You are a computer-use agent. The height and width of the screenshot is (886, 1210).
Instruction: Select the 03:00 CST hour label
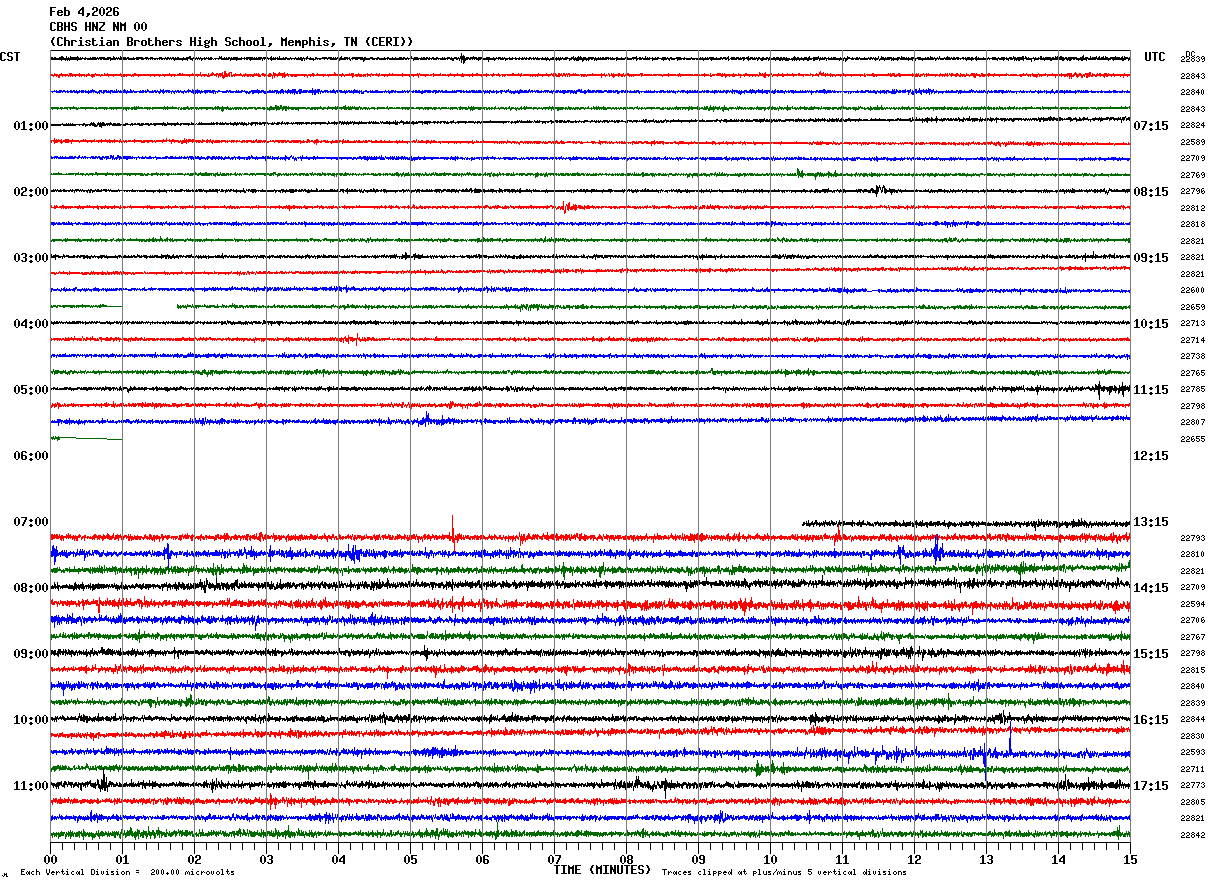click(x=31, y=258)
